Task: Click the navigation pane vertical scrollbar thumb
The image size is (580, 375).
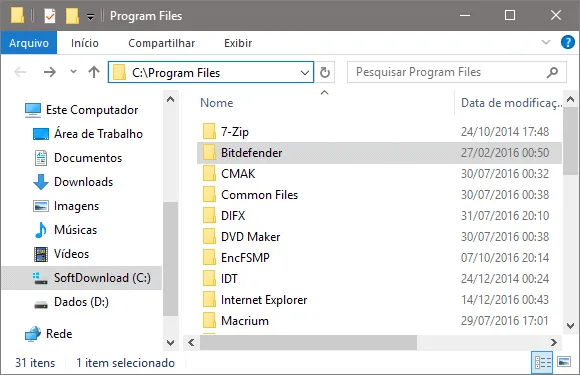Action: [171, 259]
